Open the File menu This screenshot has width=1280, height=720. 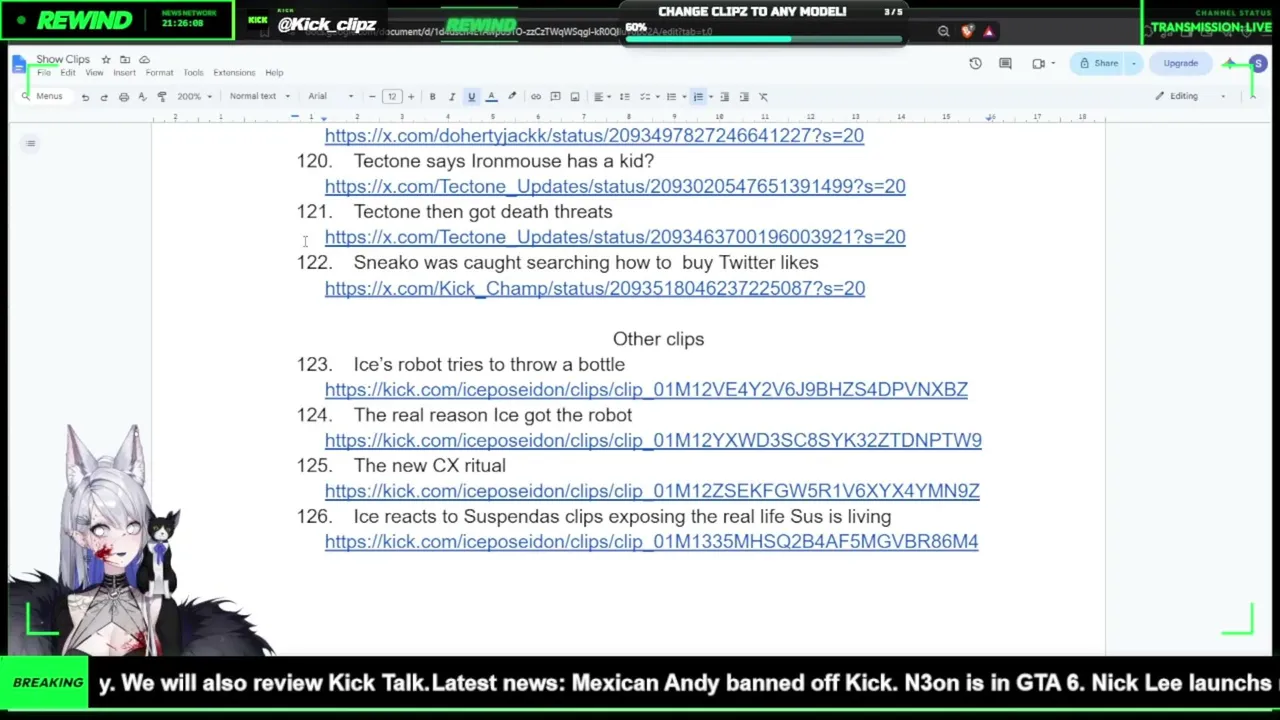[44, 73]
